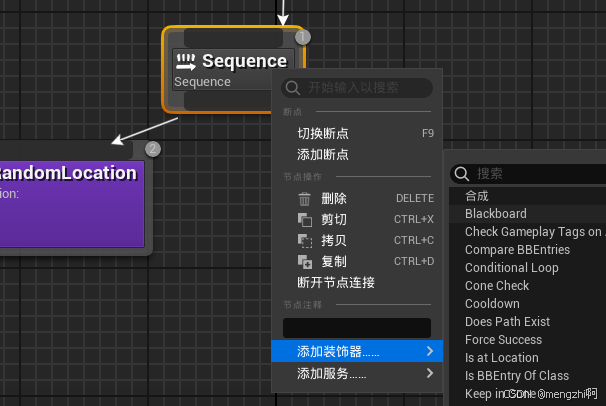
Task: Click the duplicate icon beside 复制
Action: click(x=305, y=262)
